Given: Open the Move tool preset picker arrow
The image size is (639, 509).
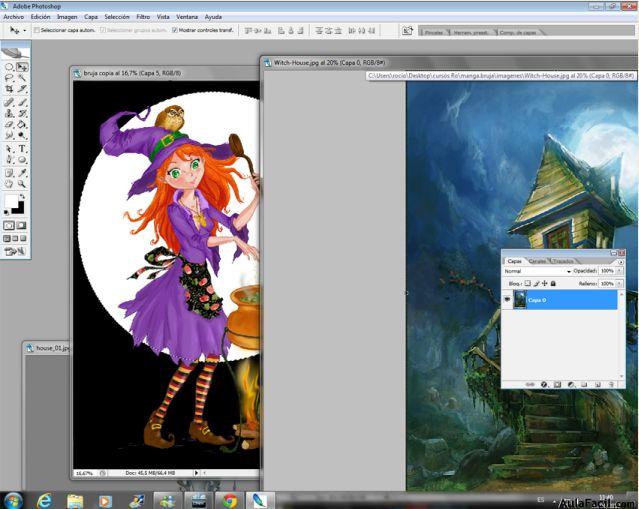Looking at the screenshot, I should 24,31.
